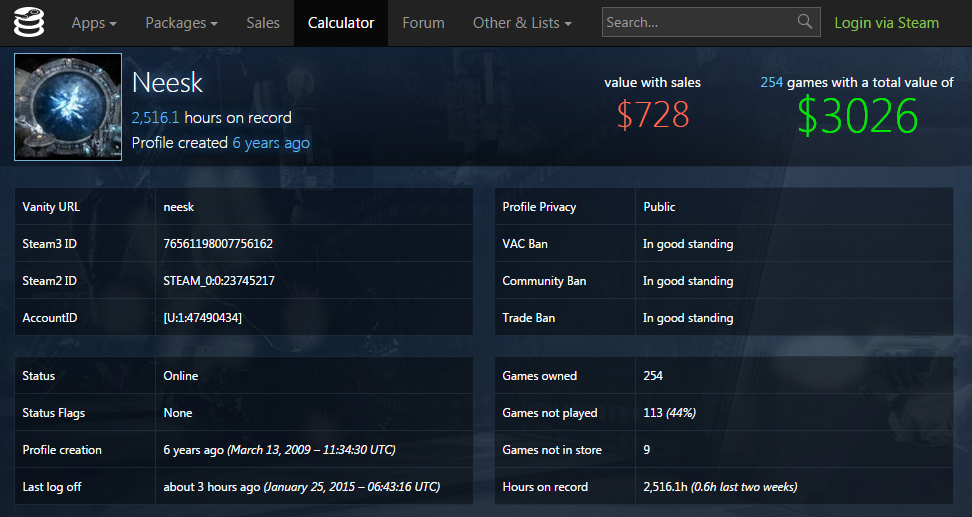
Task: Click VAC Ban 'In good standing' value
Action: tap(688, 244)
